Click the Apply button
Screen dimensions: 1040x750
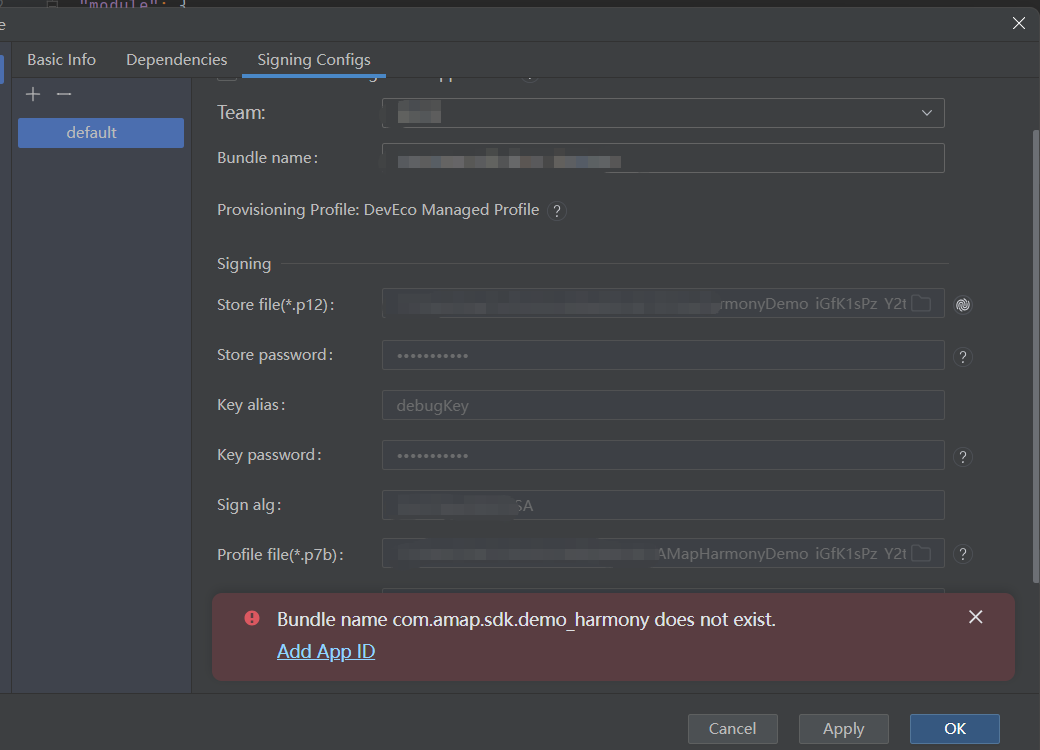pos(843,729)
